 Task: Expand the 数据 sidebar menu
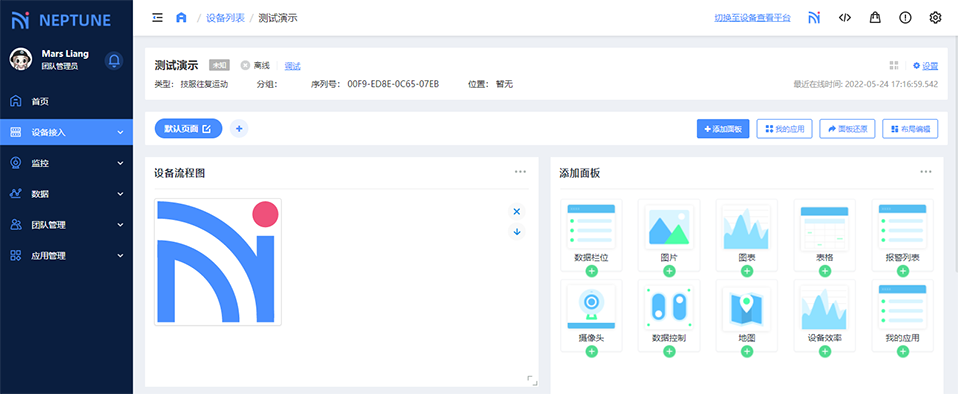pos(66,194)
